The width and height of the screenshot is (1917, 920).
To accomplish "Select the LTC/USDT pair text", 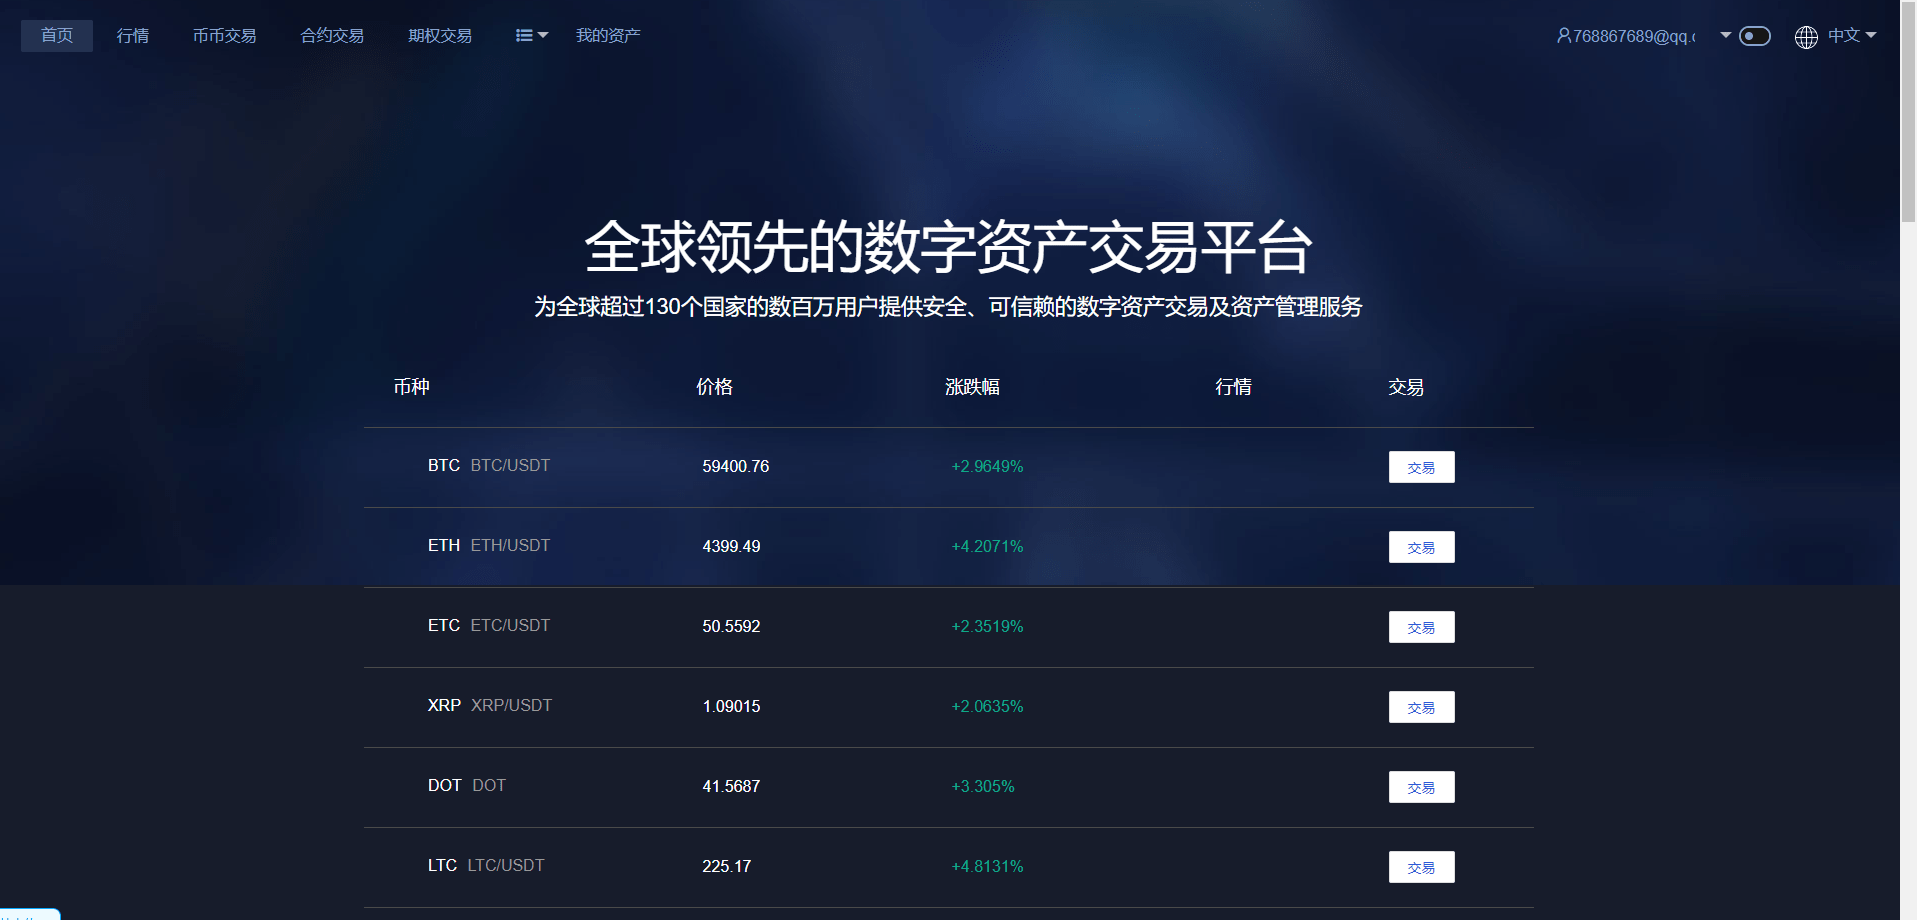I will click(506, 866).
